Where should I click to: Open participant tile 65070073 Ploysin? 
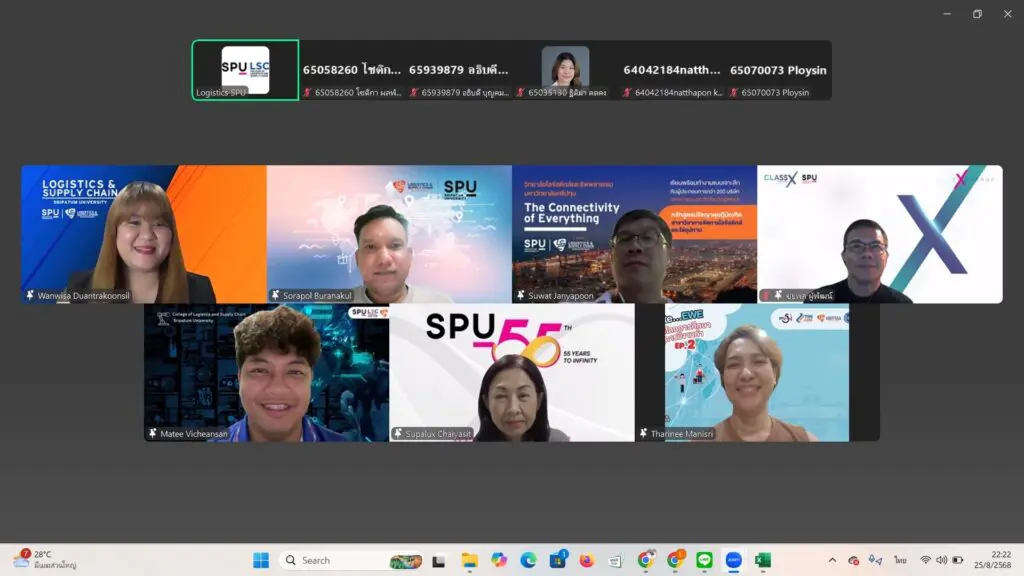click(778, 70)
